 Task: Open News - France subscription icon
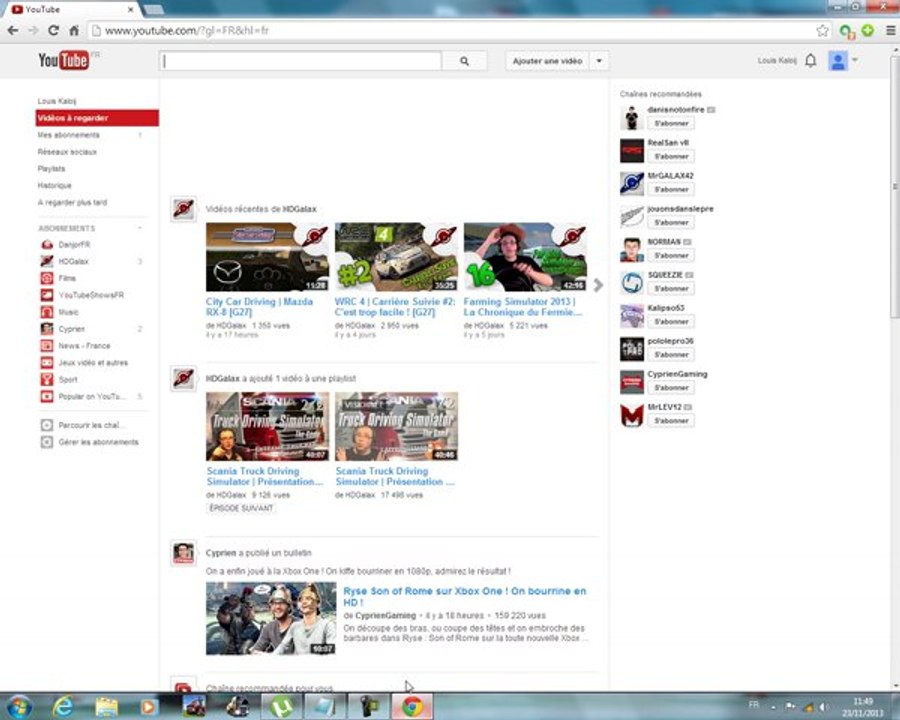(46, 346)
